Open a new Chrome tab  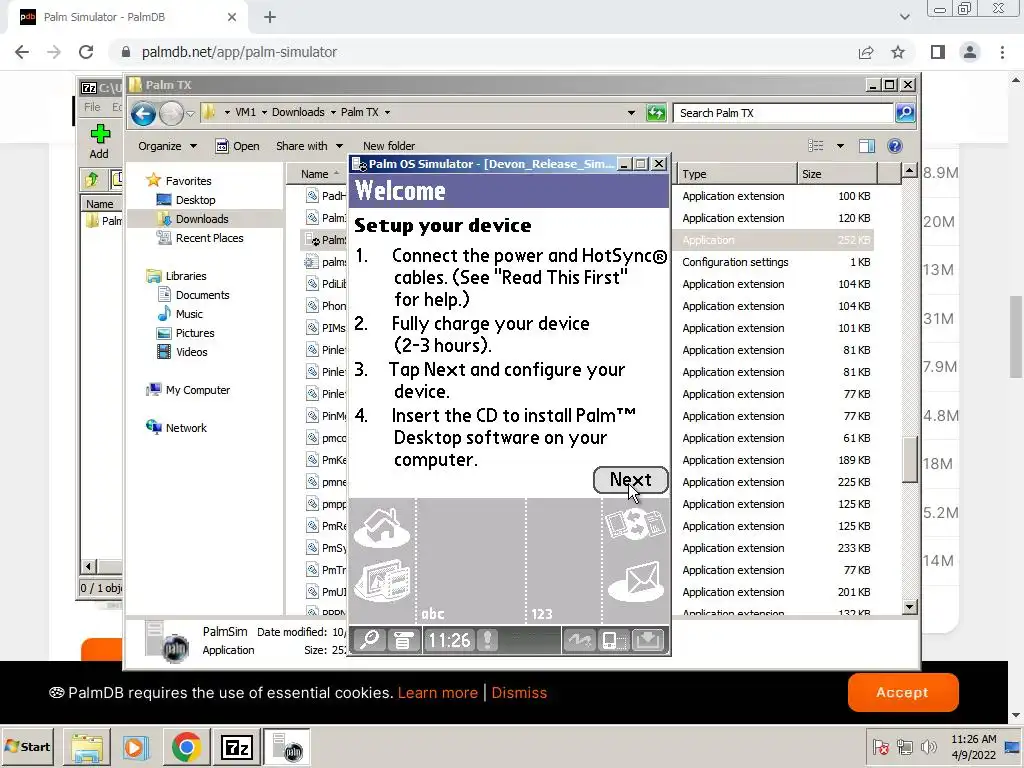pos(270,17)
